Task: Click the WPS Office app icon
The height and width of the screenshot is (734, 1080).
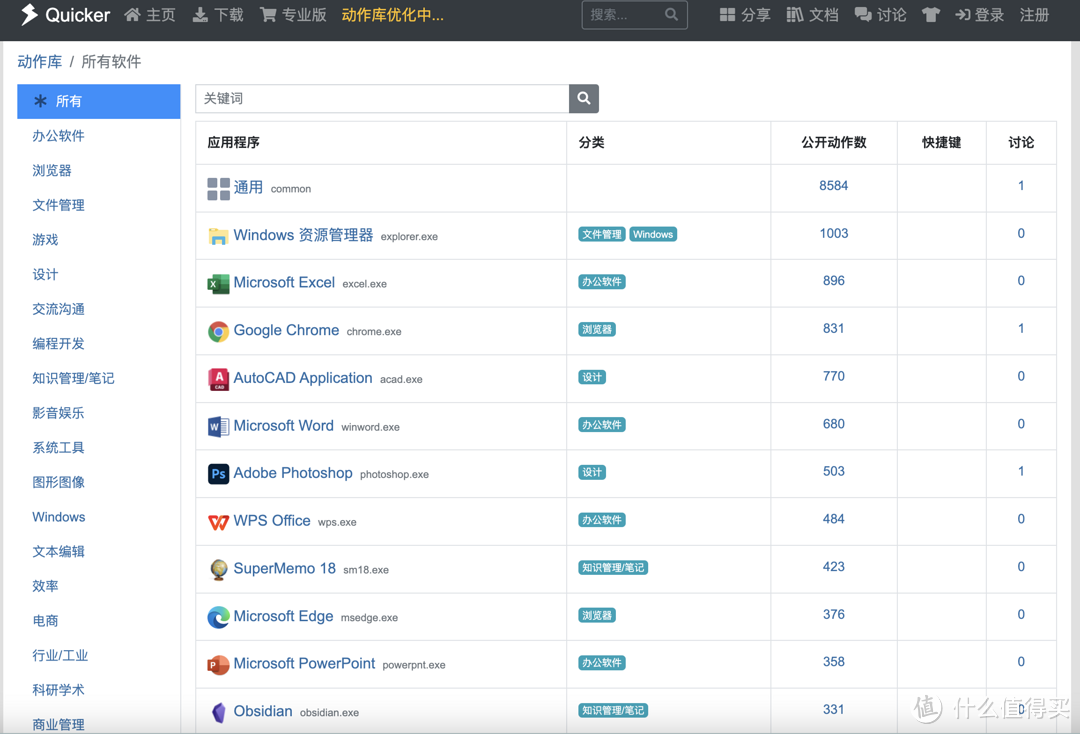Action: (218, 522)
